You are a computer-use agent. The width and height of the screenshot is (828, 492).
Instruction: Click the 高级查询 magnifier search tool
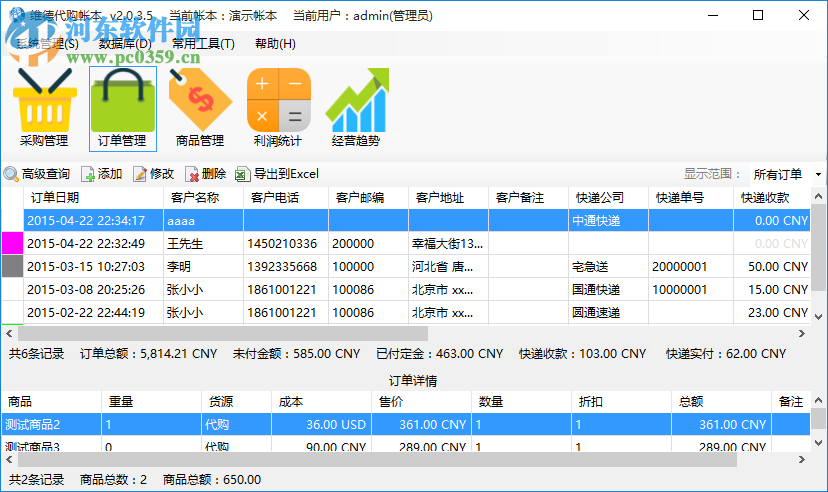coord(37,174)
